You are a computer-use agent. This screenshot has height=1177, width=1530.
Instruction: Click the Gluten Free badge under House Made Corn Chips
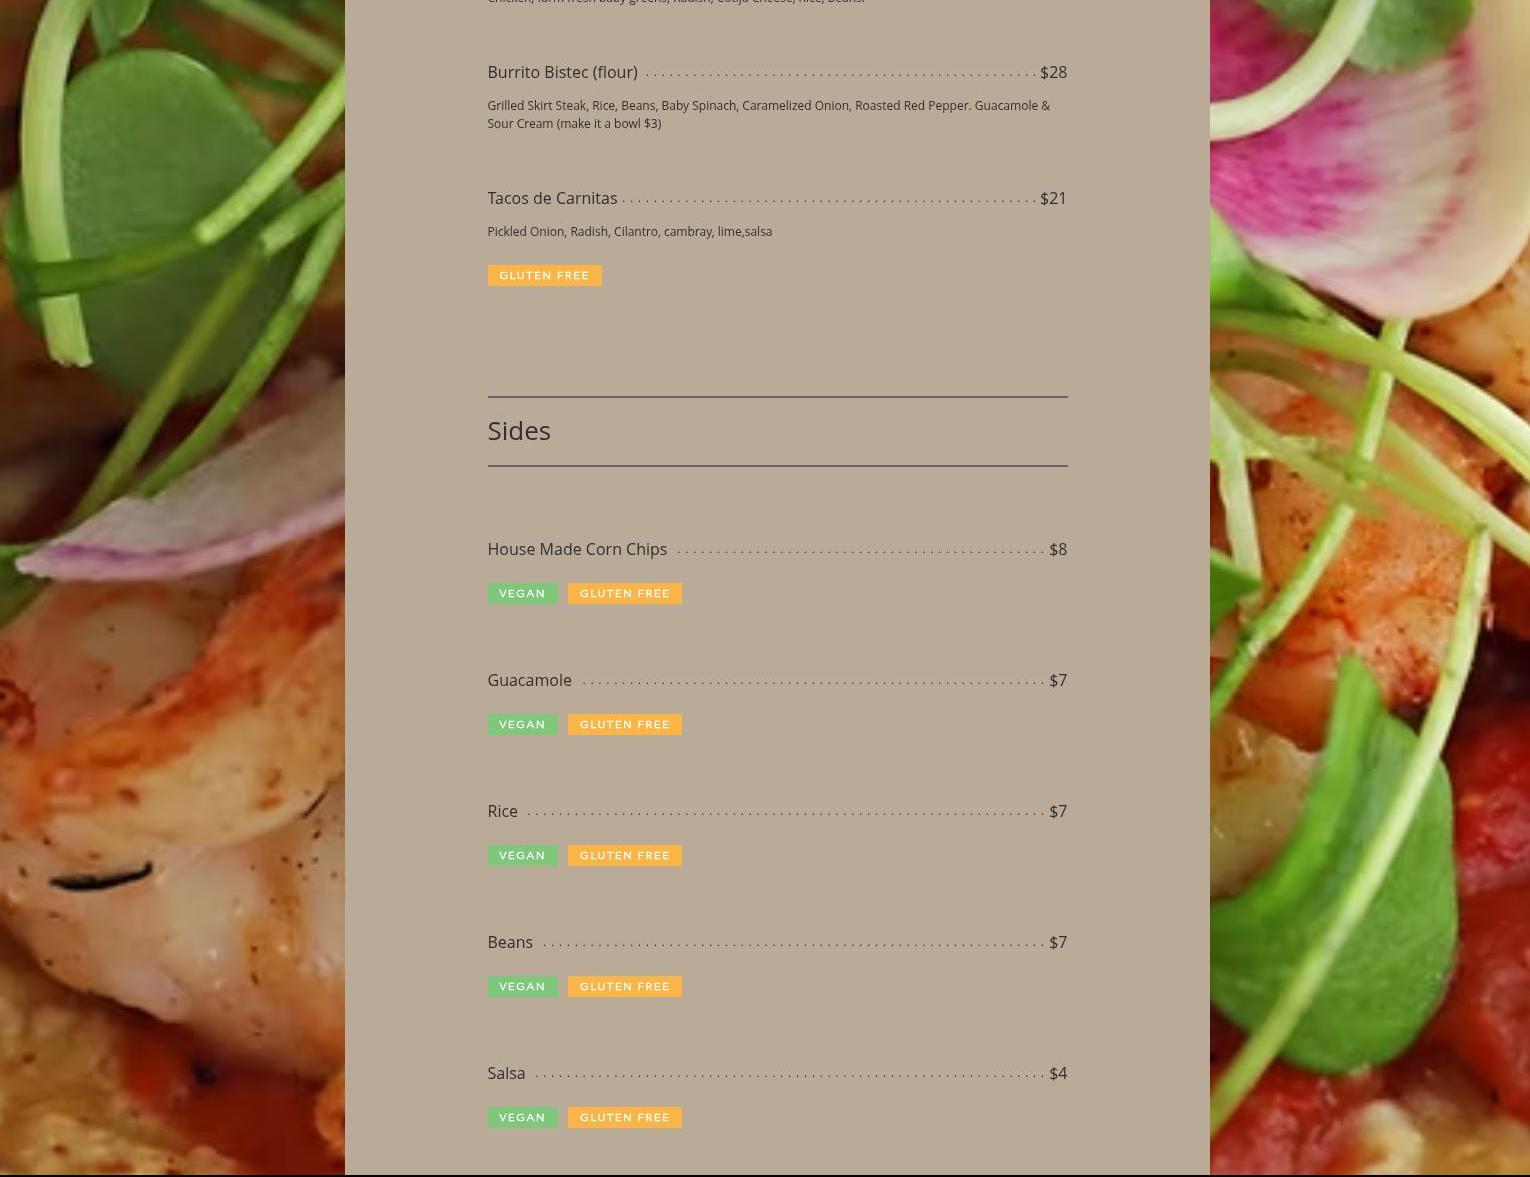pos(625,593)
